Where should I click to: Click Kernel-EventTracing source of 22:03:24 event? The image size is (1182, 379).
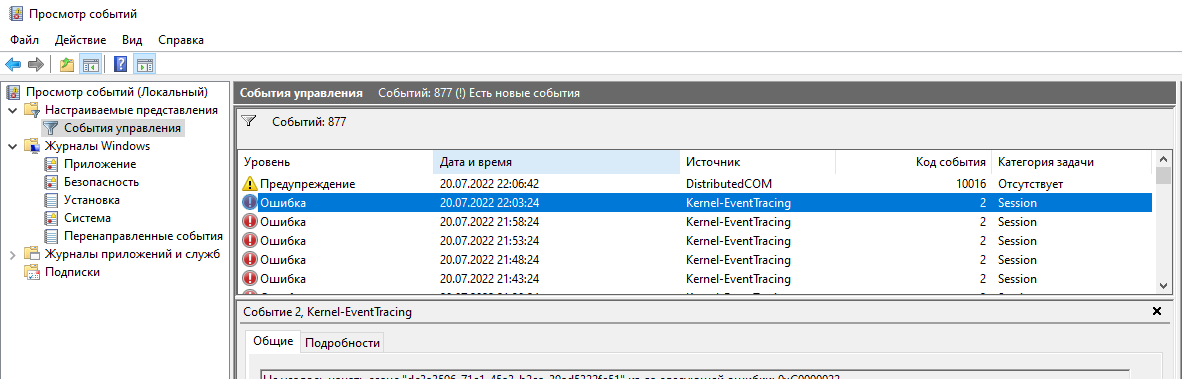tap(738, 203)
